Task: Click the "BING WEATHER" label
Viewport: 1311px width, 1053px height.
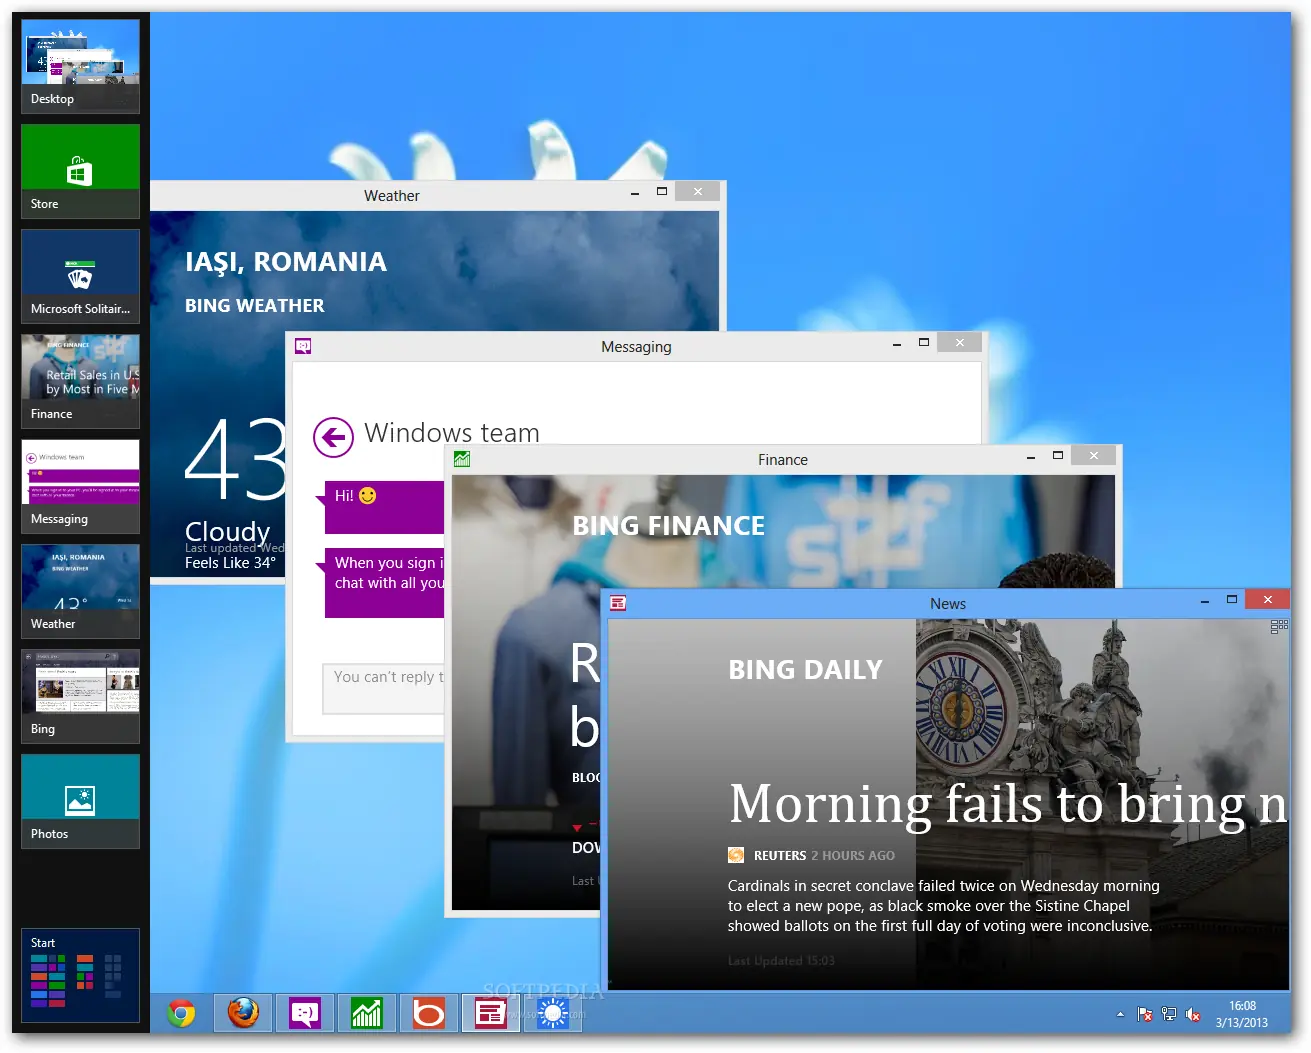Action: coord(255,306)
